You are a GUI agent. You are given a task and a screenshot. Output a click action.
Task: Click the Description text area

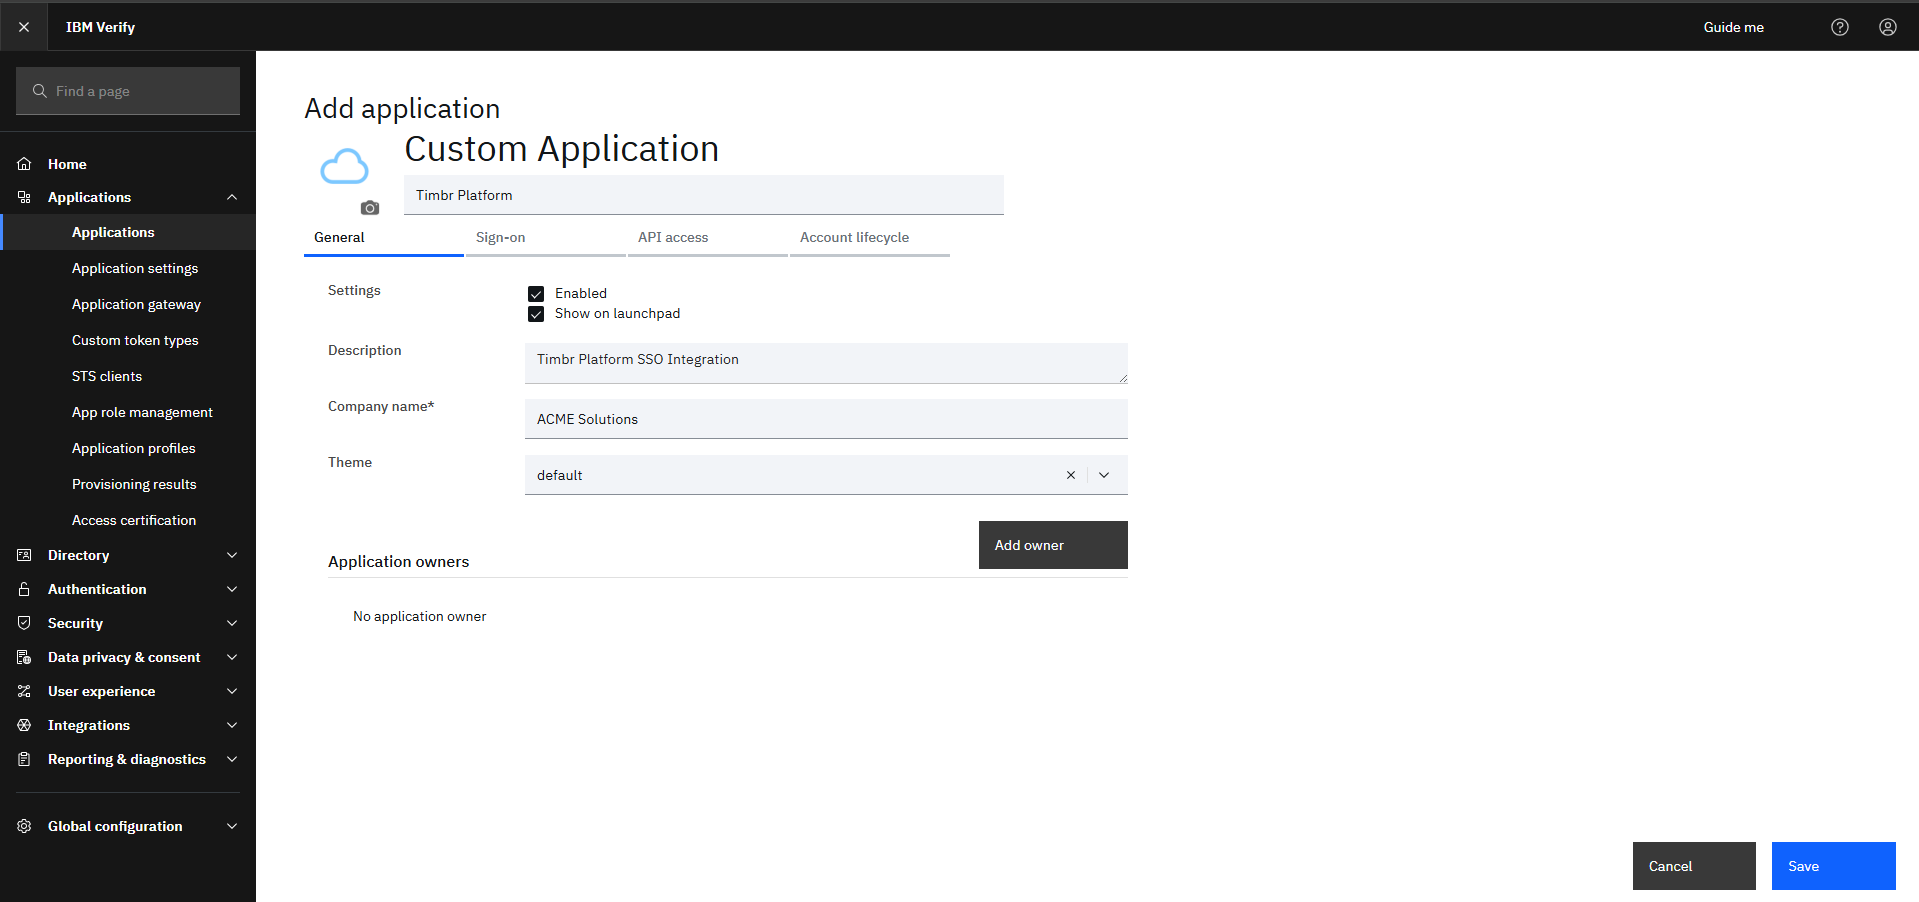click(x=826, y=363)
